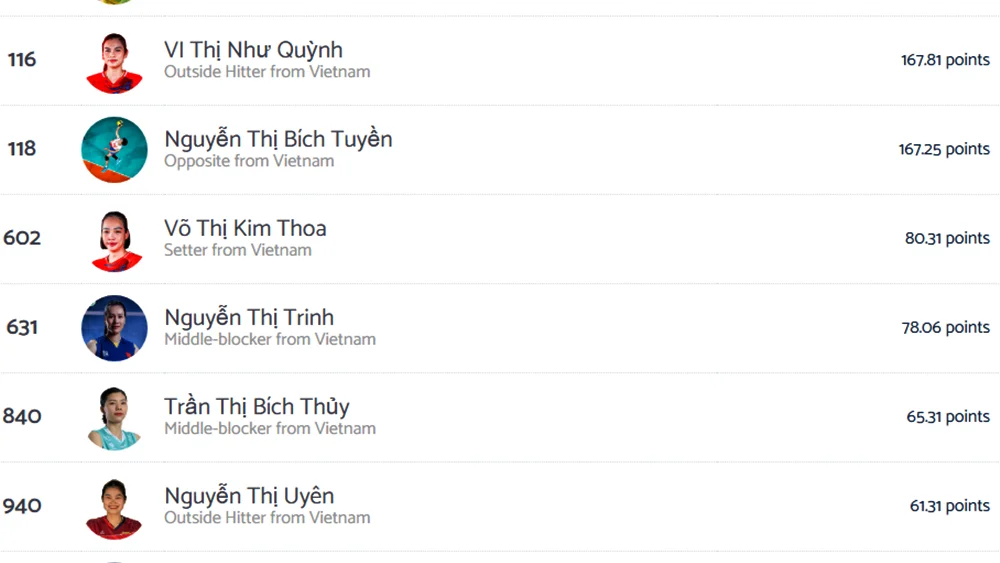Select the 167.81 points score
This screenshot has height=563, width=1000.
tap(945, 60)
